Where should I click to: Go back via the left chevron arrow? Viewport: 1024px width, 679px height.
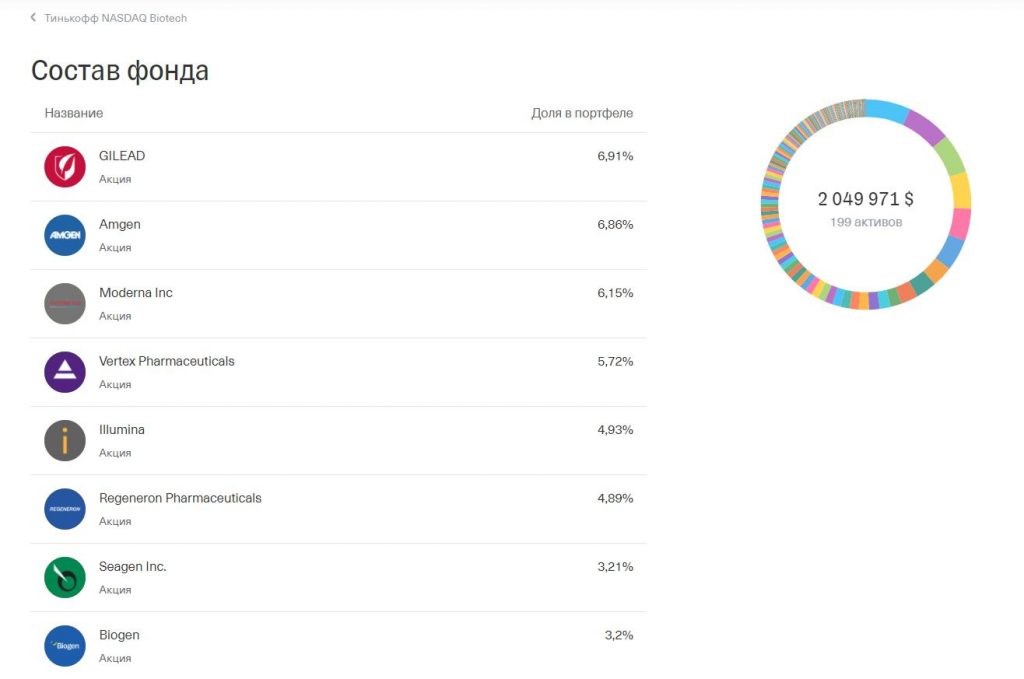[33, 18]
